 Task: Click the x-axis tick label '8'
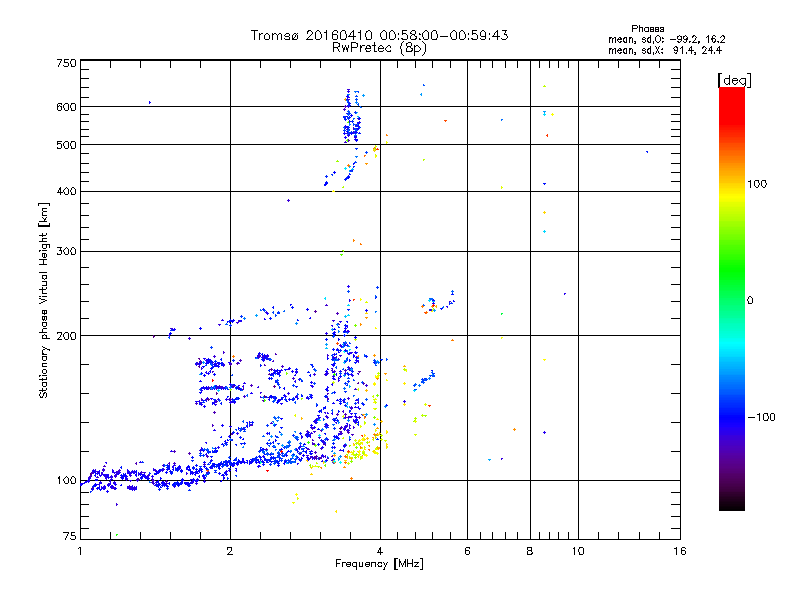[x=530, y=551]
